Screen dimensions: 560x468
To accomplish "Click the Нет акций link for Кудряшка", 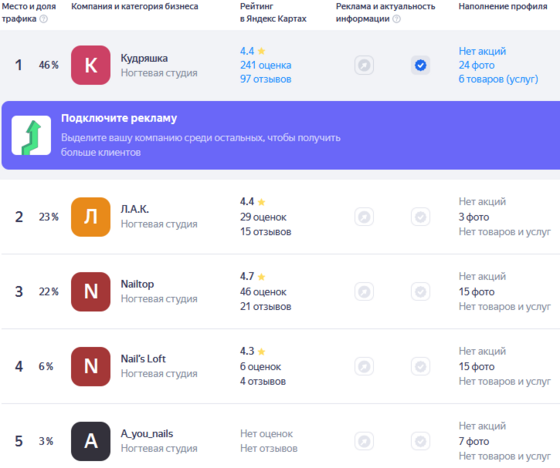I will (482, 51).
